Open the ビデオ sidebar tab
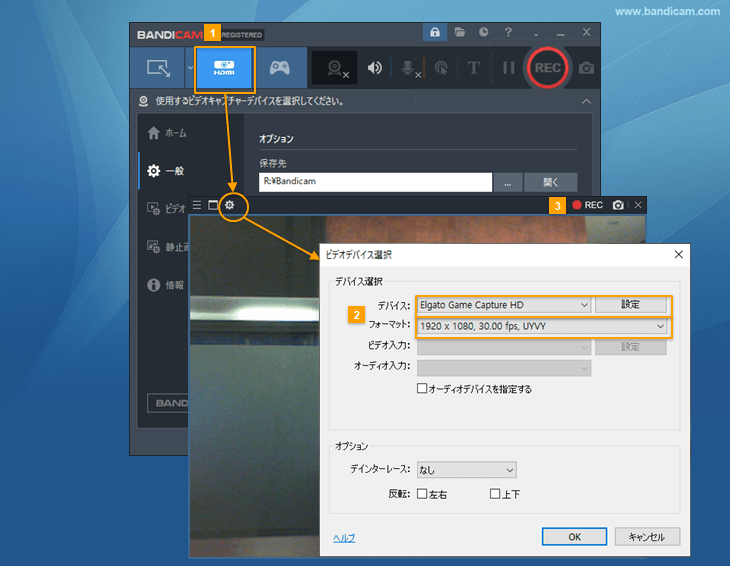730x566 pixels. [166, 209]
